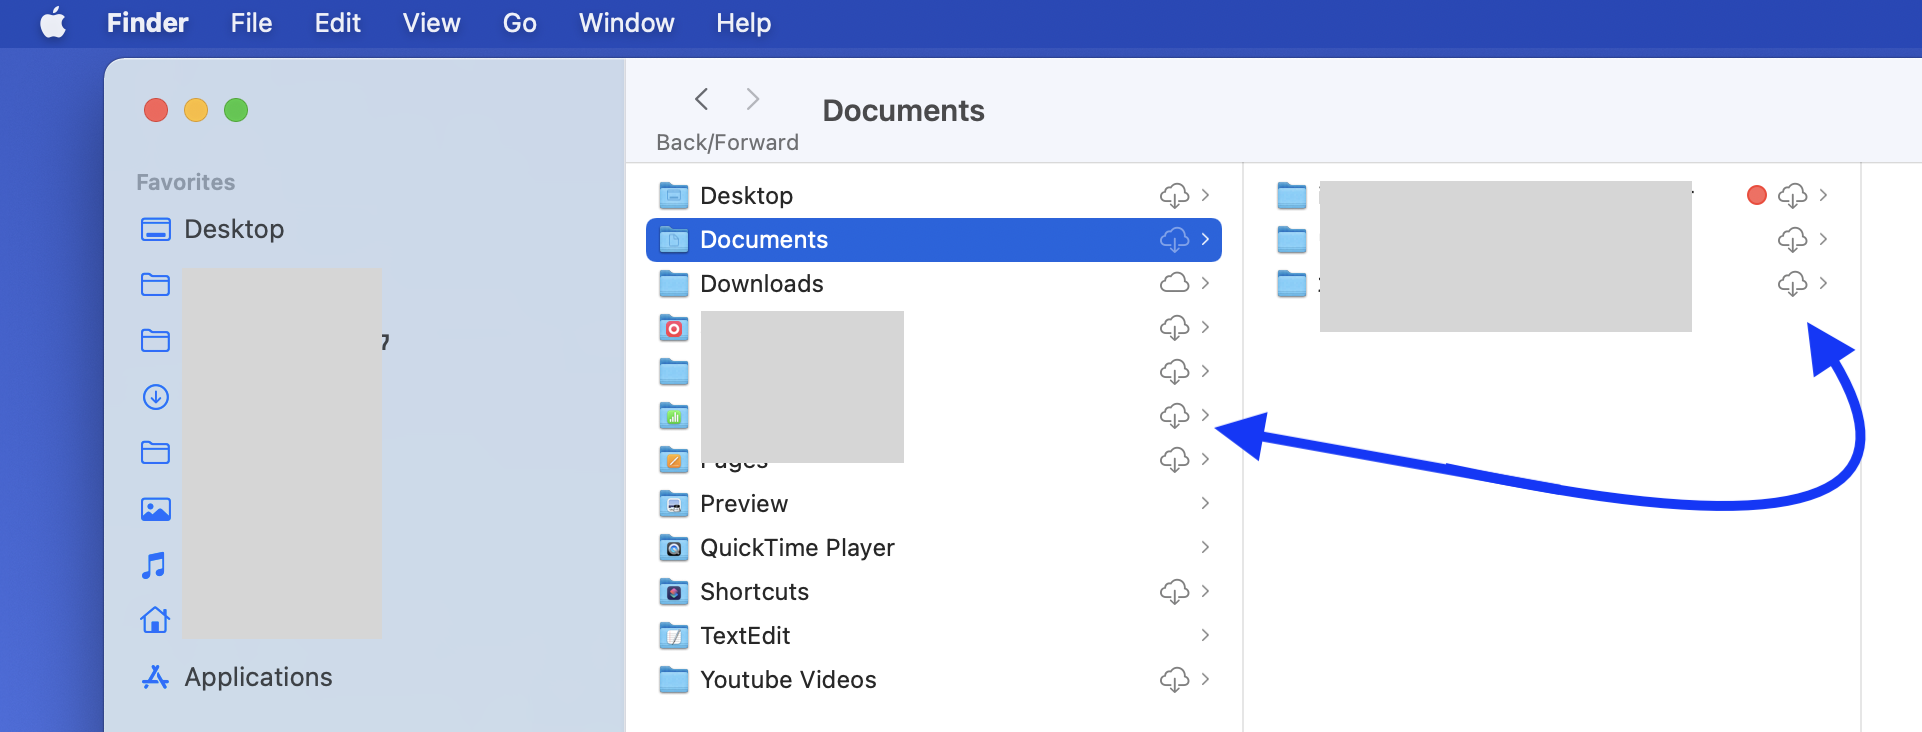Expand the Shortcuts folder chevron
1922x732 pixels.
[1205, 591]
